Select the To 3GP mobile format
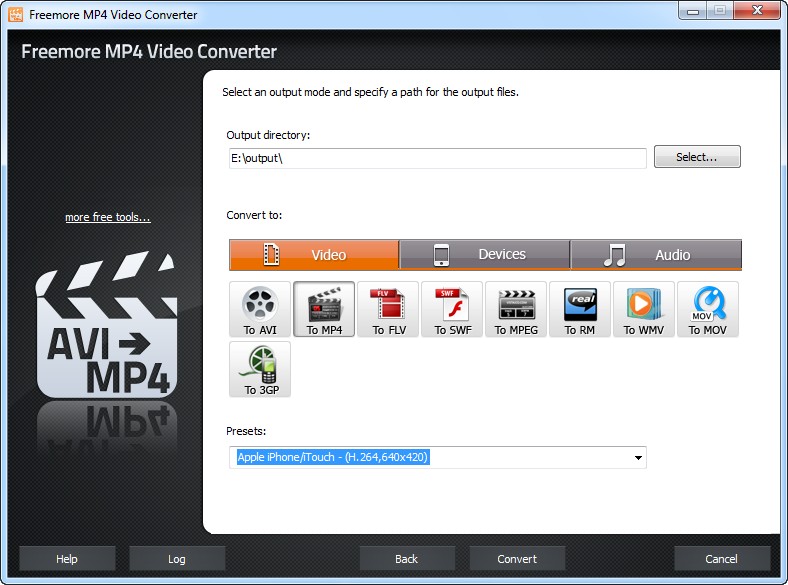 coord(260,369)
